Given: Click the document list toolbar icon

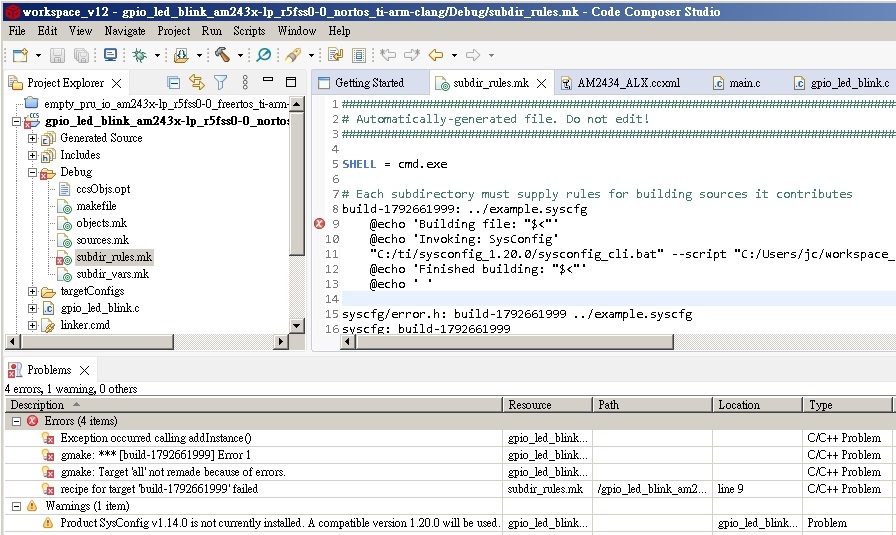Looking at the screenshot, I should (359, 55).
